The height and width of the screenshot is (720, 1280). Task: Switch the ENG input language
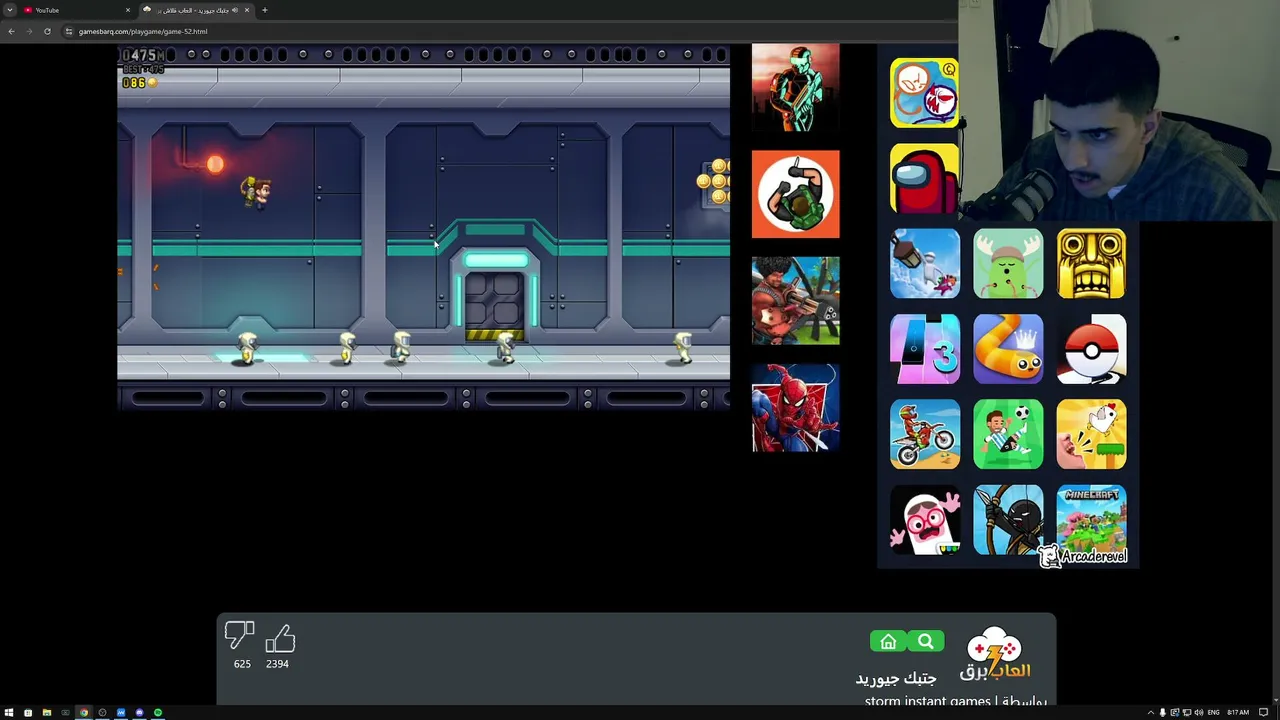(1214, 713)
